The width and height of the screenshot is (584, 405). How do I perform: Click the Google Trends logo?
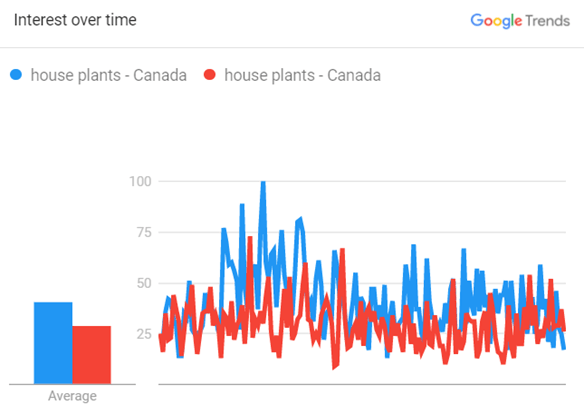tap(520, 20)
